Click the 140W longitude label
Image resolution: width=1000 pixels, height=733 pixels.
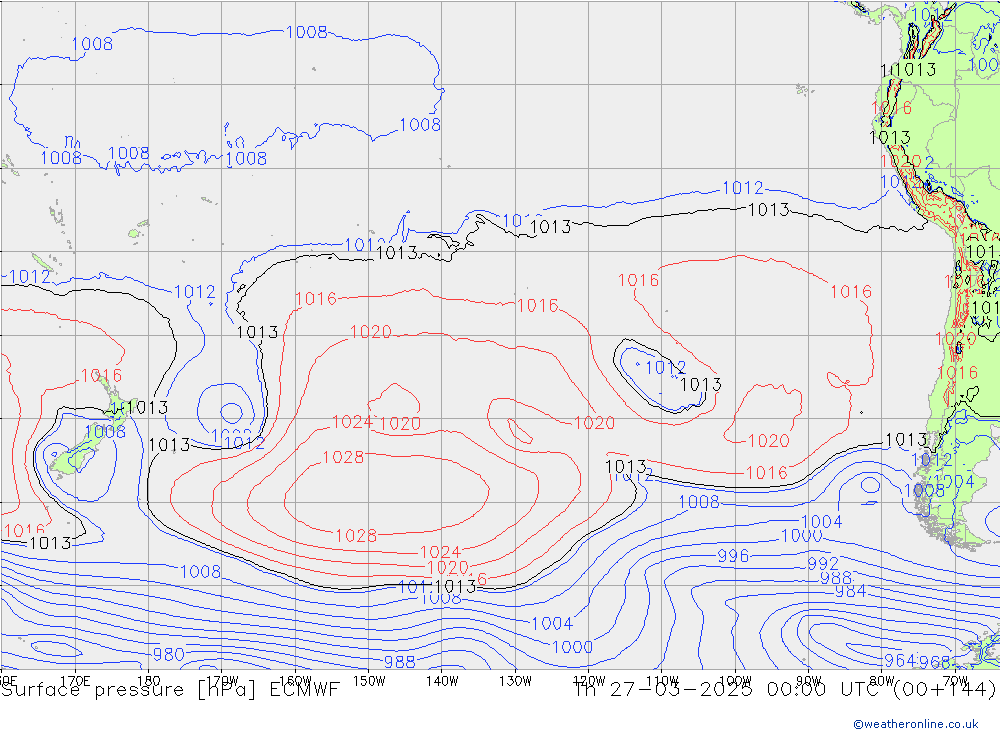(442, 681)
